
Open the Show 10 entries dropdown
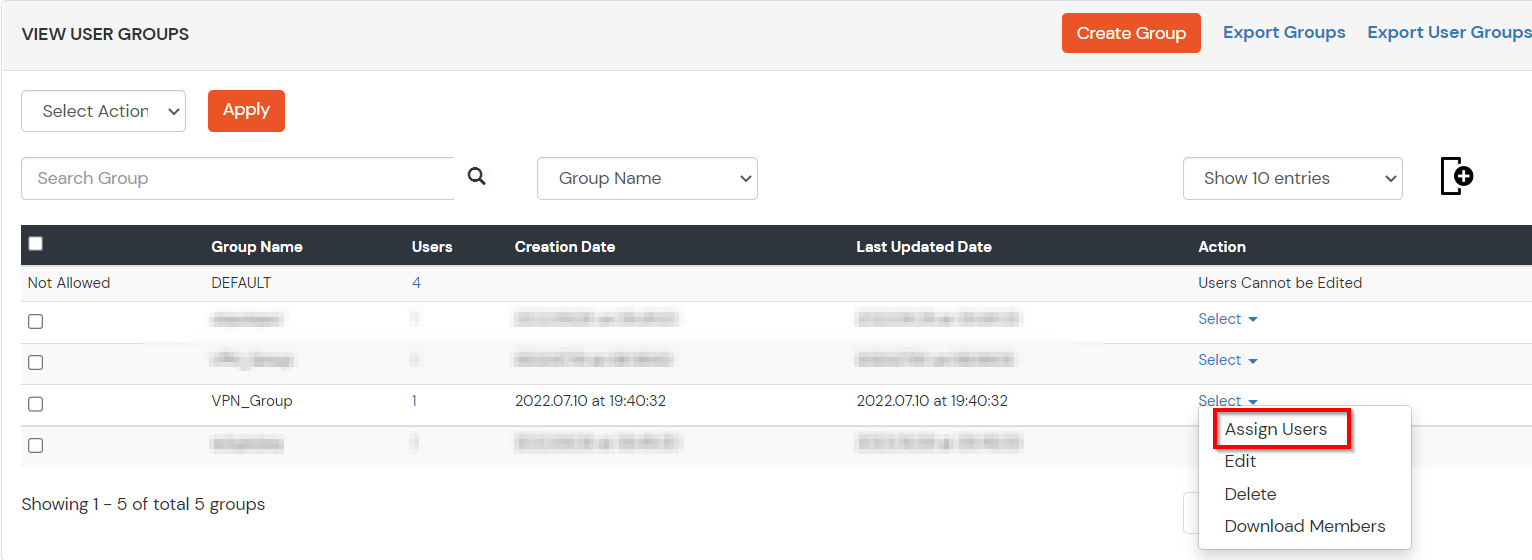(1293, 178)
